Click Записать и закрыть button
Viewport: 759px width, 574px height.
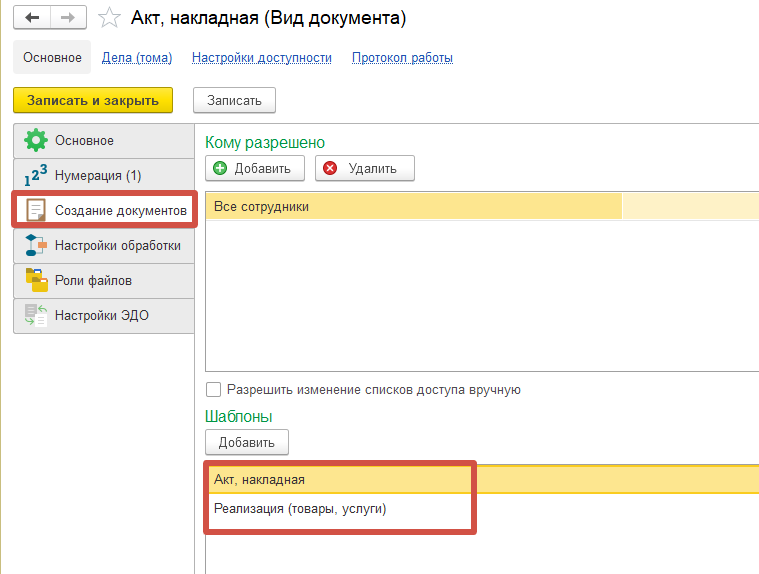tap(93, 100)
